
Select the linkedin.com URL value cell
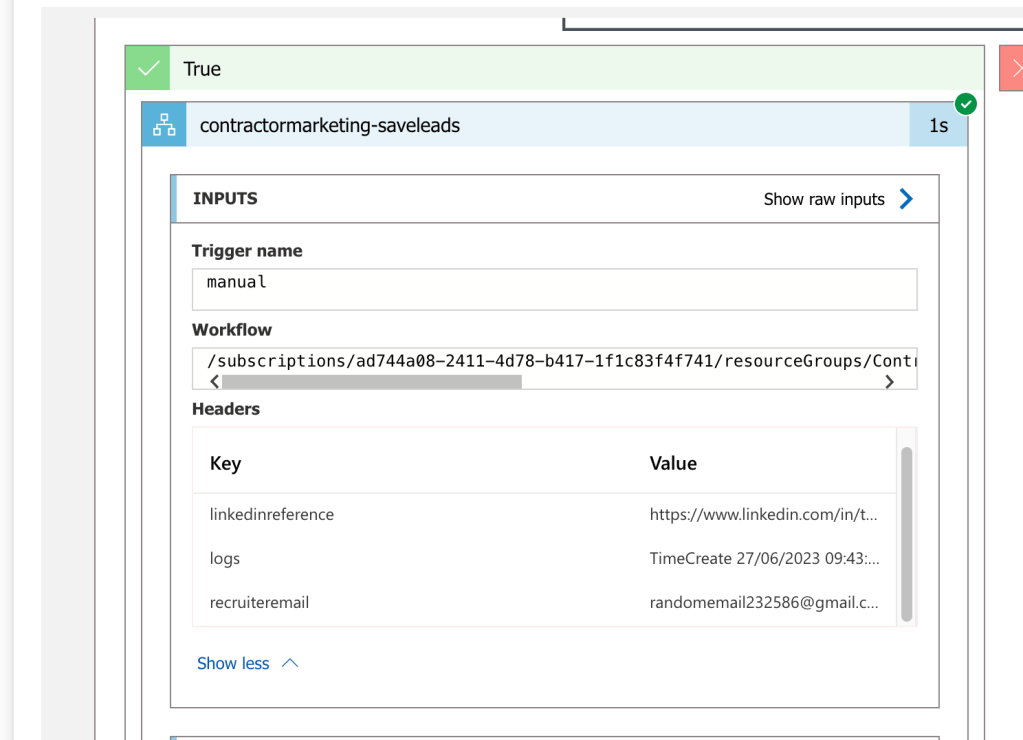(763, 514)
